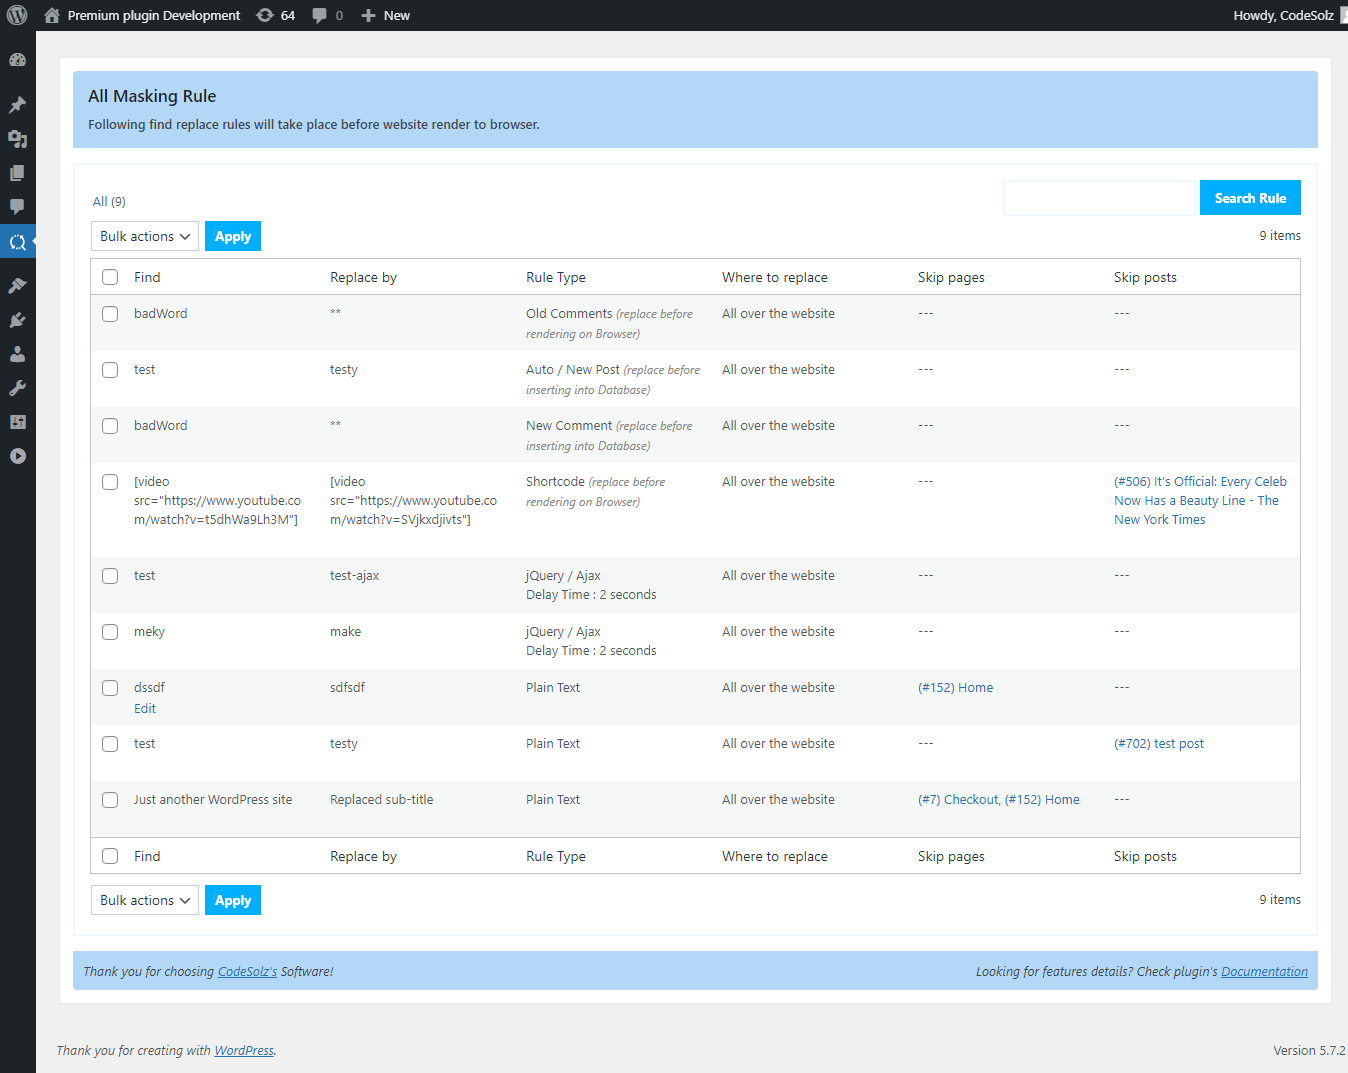Tick the checkbox for the meky rule
The image size is (1348, 1073).
110,632
